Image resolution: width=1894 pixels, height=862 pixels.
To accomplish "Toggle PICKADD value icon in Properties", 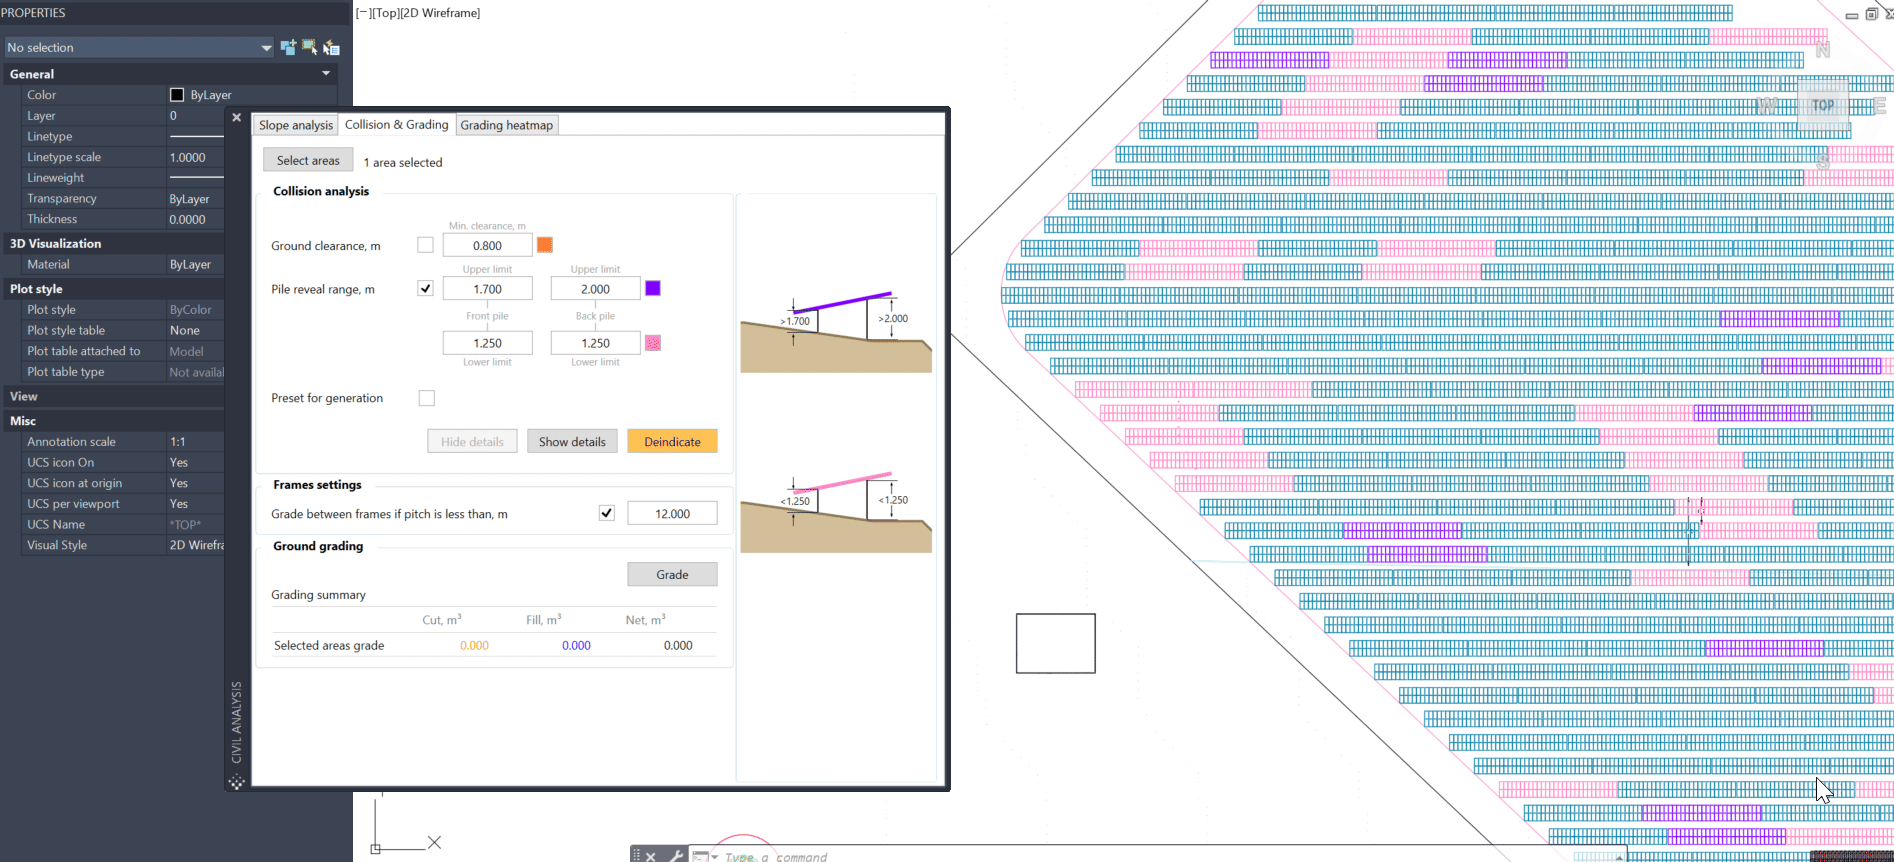I will tap(288, 47).
